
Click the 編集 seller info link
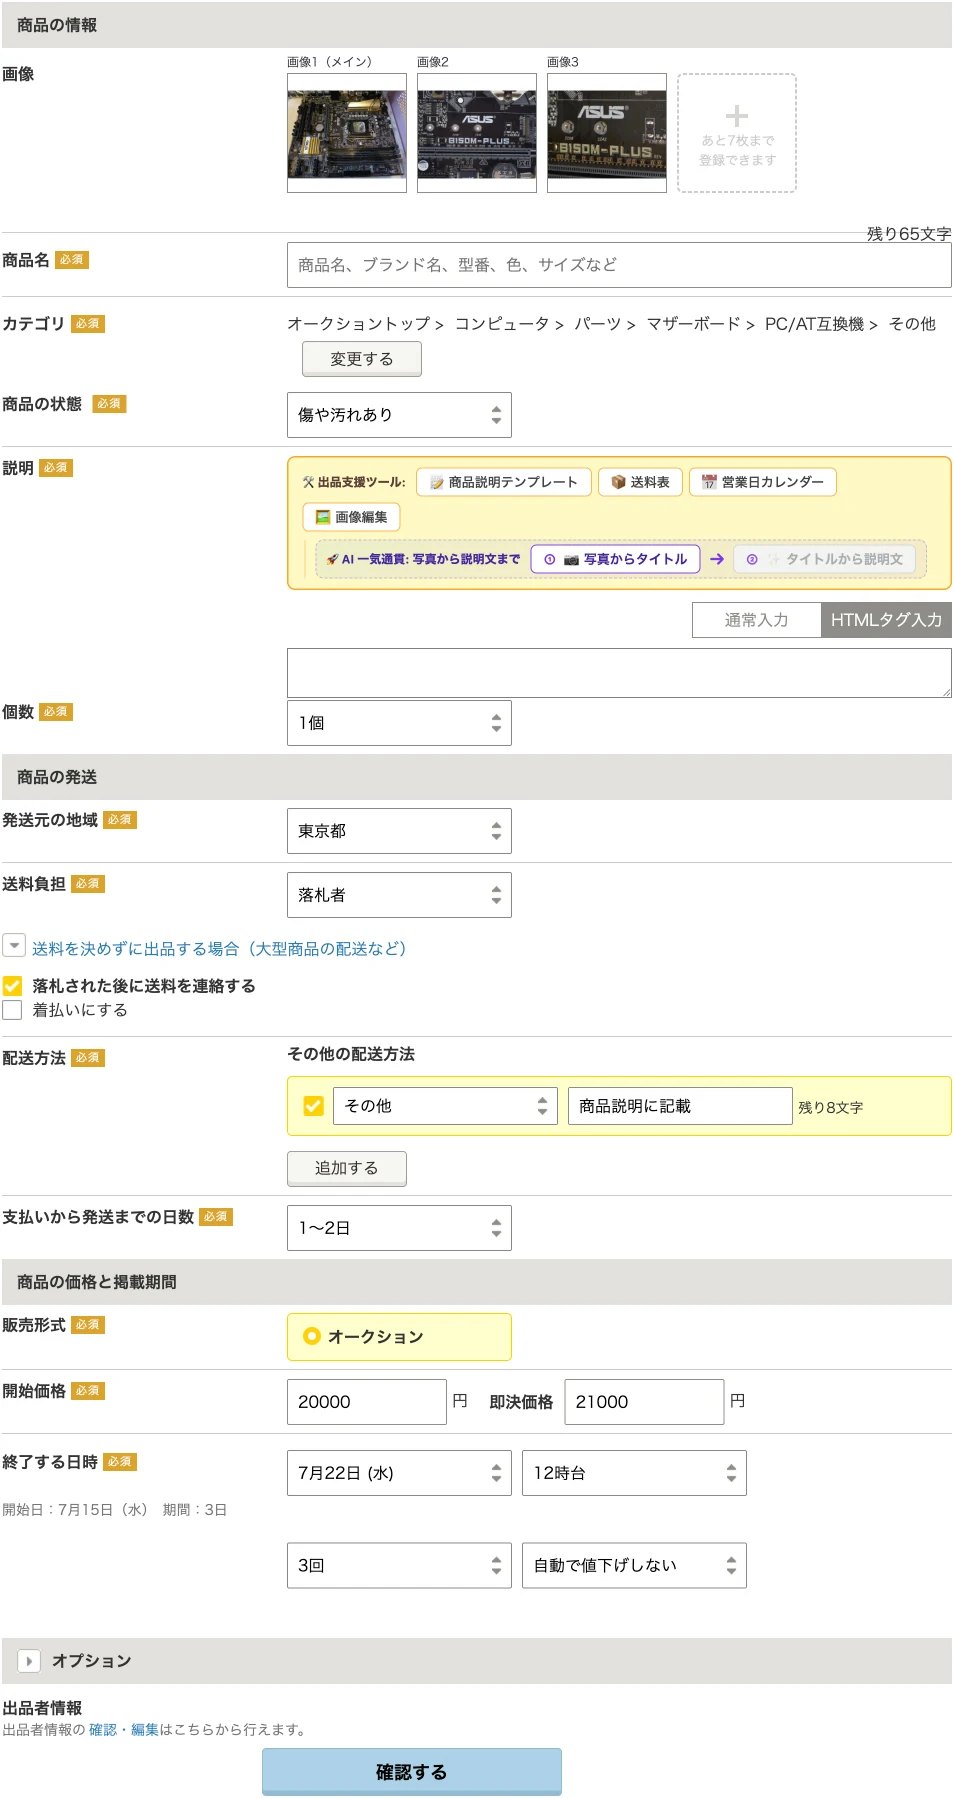point(145,1729)
